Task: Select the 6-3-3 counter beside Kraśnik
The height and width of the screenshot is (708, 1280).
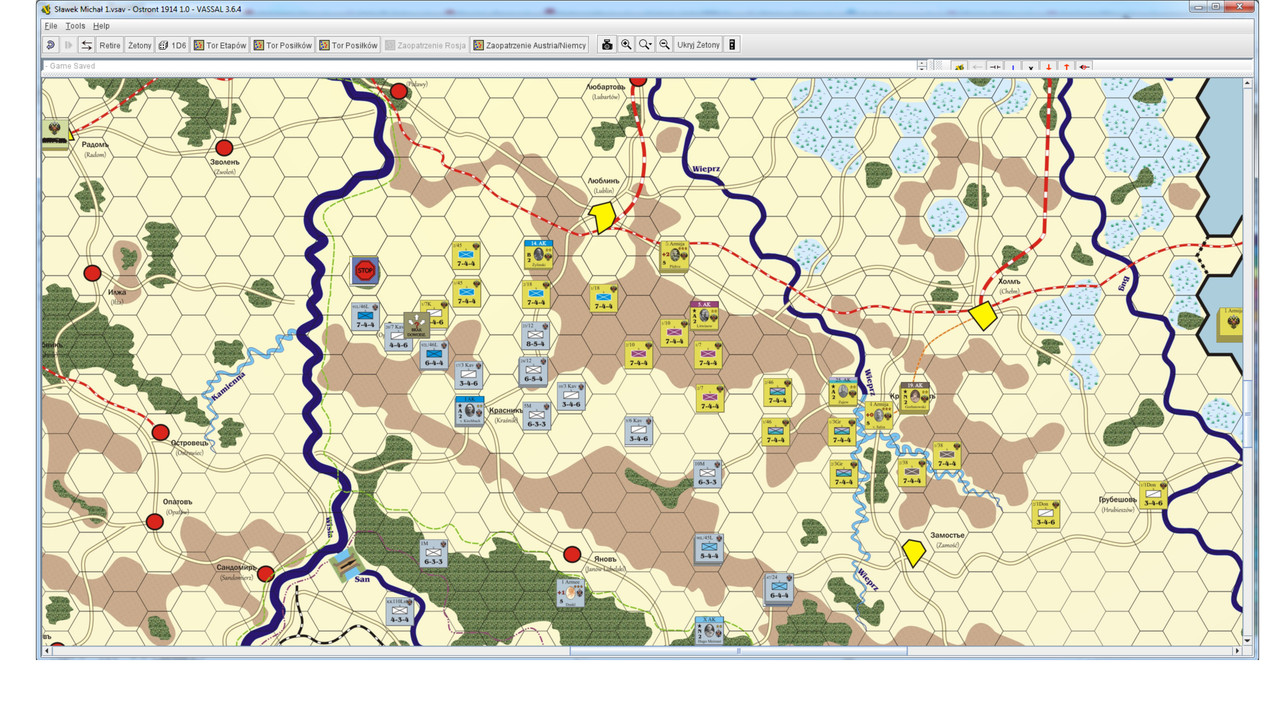Action: pos(537,415)
